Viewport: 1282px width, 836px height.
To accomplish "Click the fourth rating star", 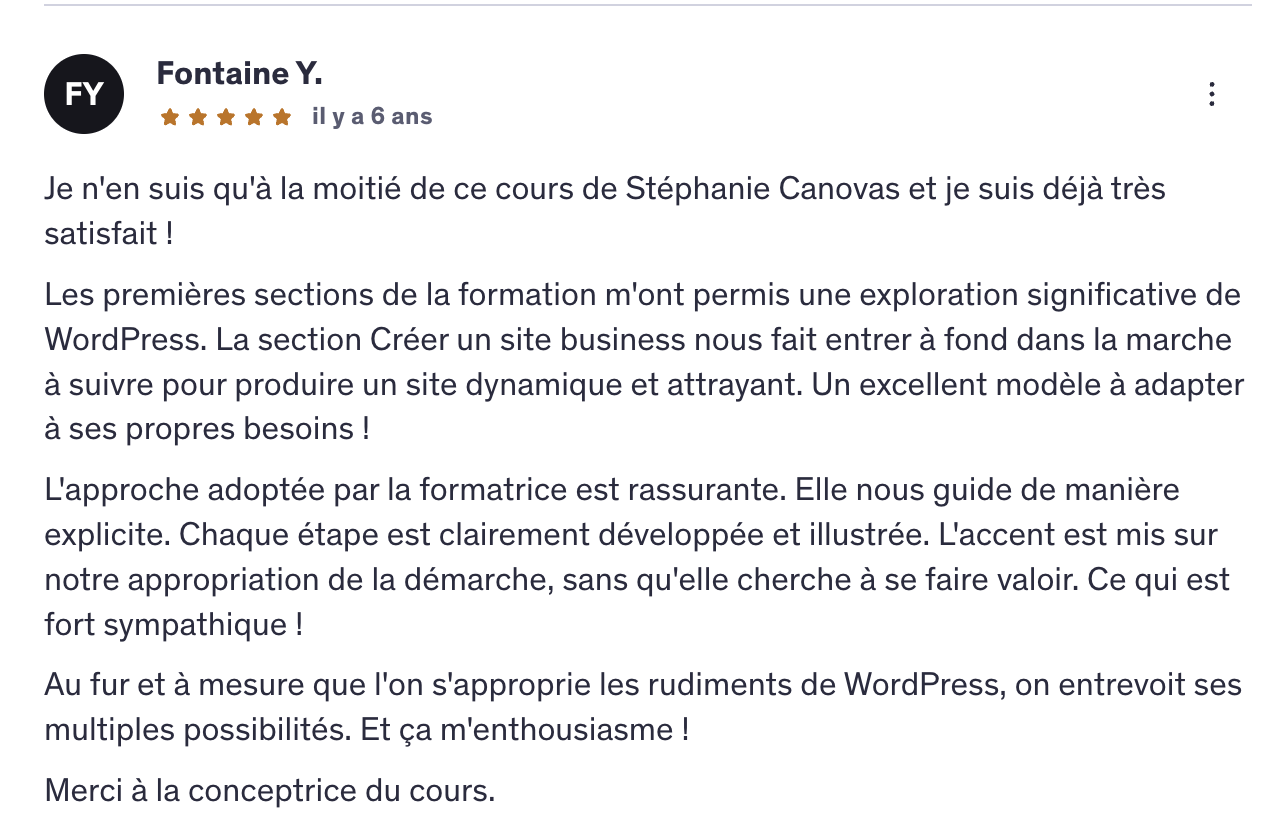I will click(254, 118).
